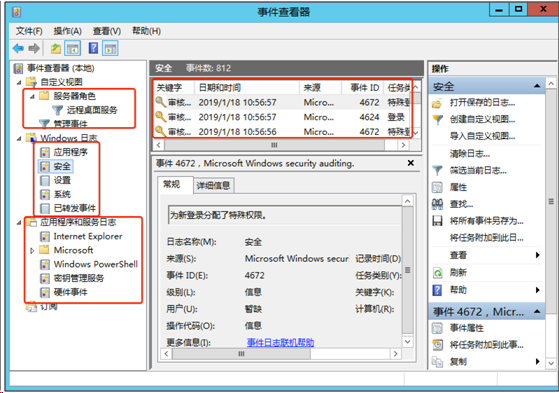Sort by the 来源 column header

320,87
